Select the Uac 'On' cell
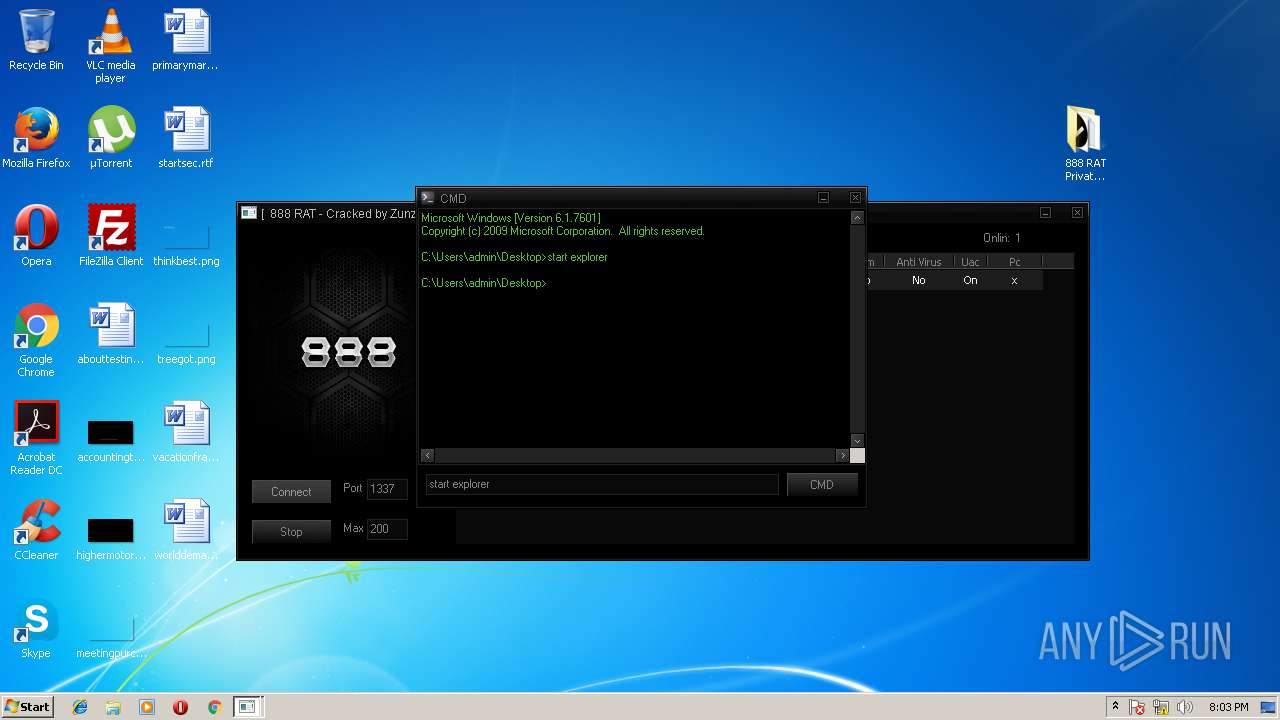The height and width of the screenshot is (720, 1280). (970, 281)
